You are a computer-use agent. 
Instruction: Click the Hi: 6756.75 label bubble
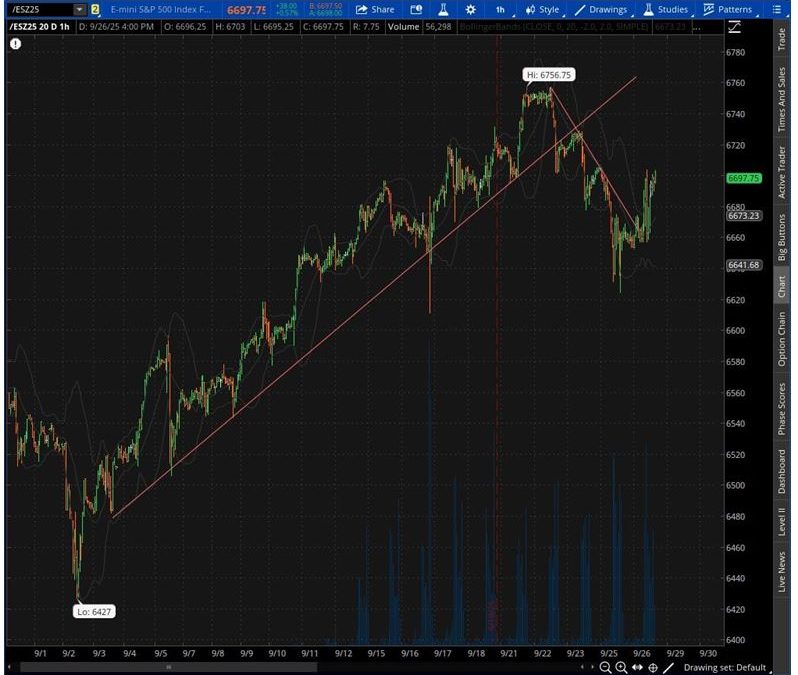click(x=549, y=75)
